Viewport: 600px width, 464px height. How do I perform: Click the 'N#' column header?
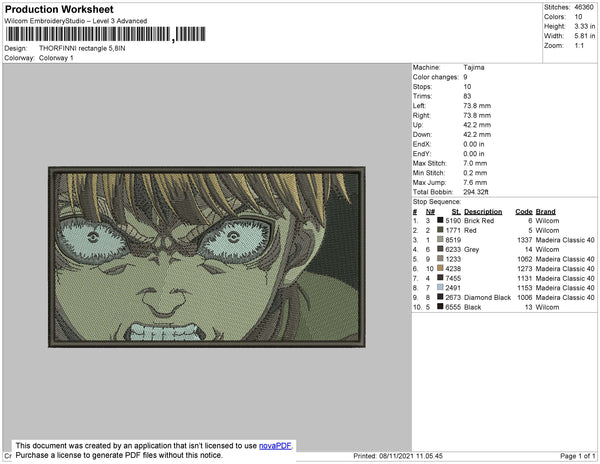click(430, 212)
